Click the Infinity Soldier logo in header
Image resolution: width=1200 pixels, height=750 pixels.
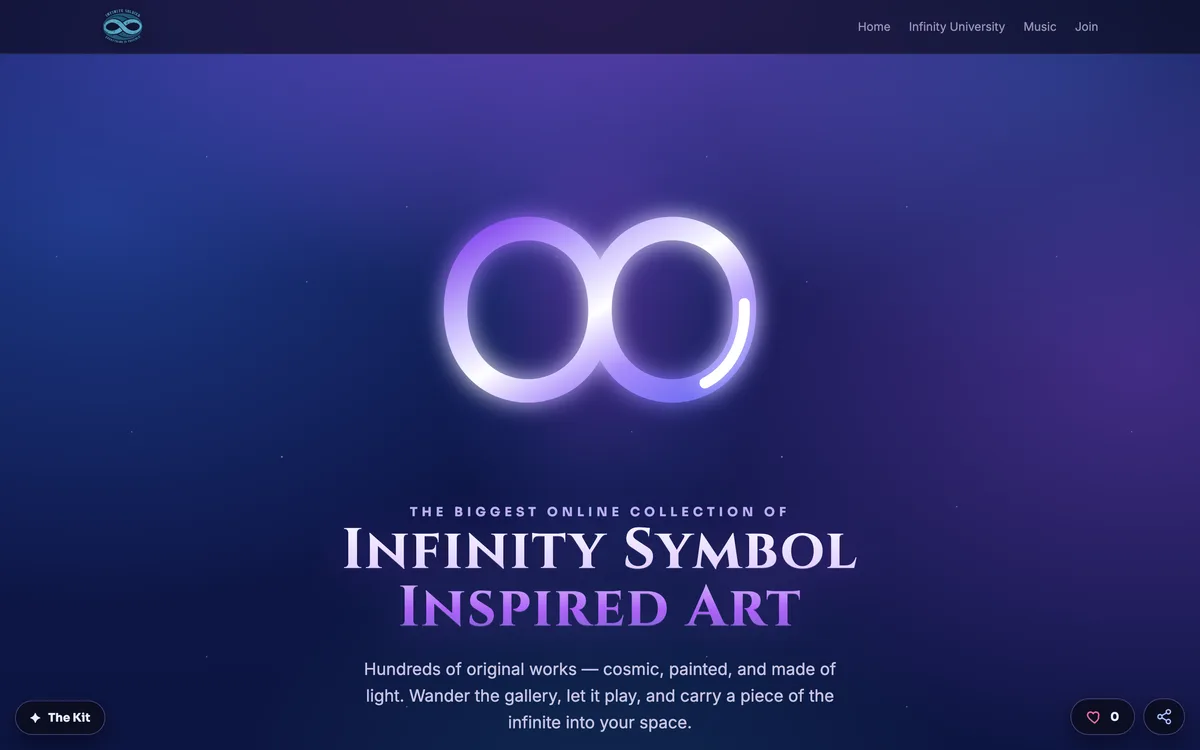[x=122, y=27]
